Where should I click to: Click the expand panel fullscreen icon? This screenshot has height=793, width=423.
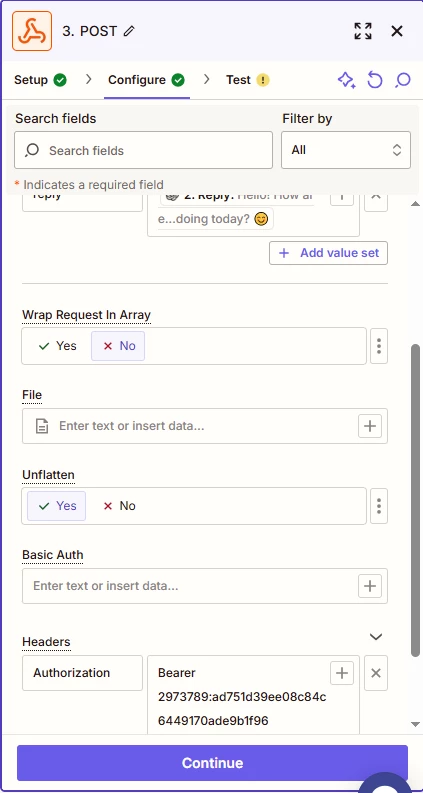tap(363, 31)
